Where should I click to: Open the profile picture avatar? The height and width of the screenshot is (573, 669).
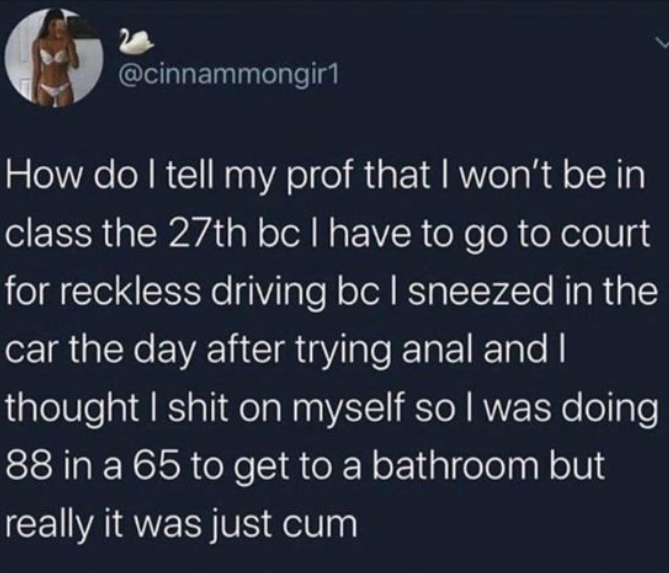(54, 56)
